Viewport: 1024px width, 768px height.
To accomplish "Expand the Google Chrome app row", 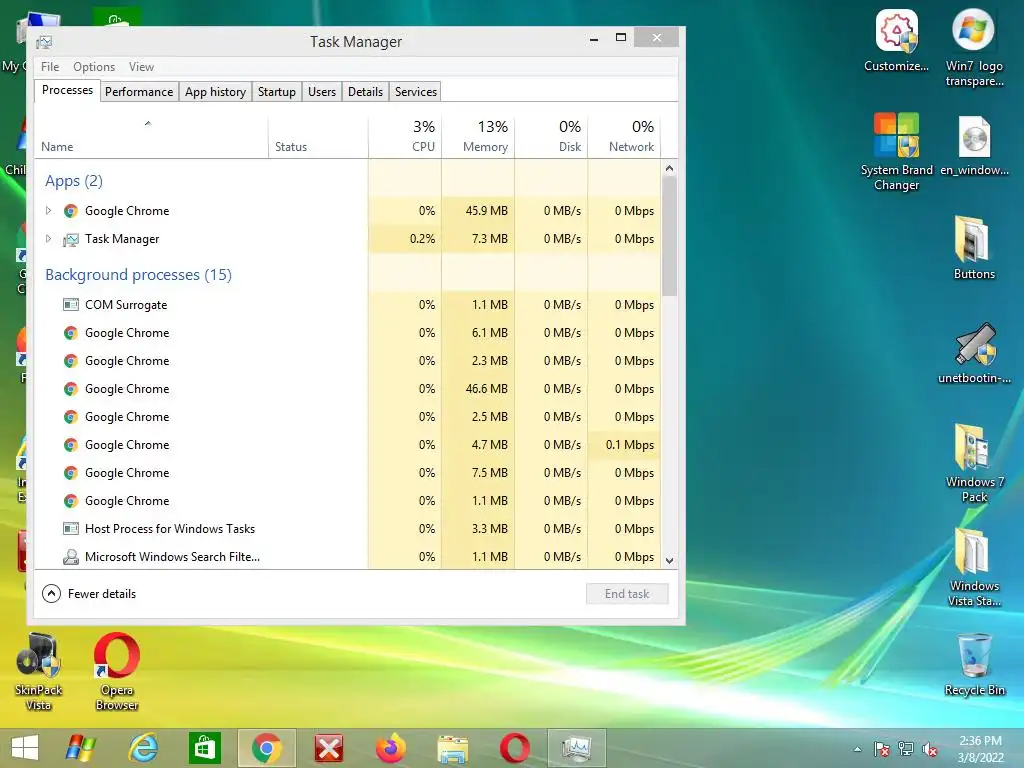I will [48, 210].
